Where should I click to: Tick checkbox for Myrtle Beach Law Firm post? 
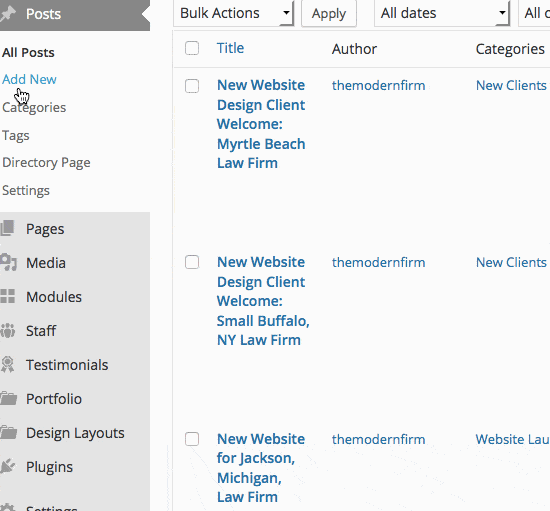(x=192, y=86)
